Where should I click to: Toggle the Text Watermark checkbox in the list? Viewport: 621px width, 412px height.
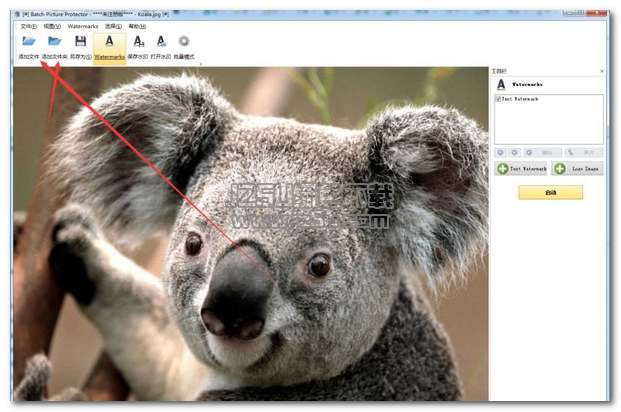[x=498, y=99]
